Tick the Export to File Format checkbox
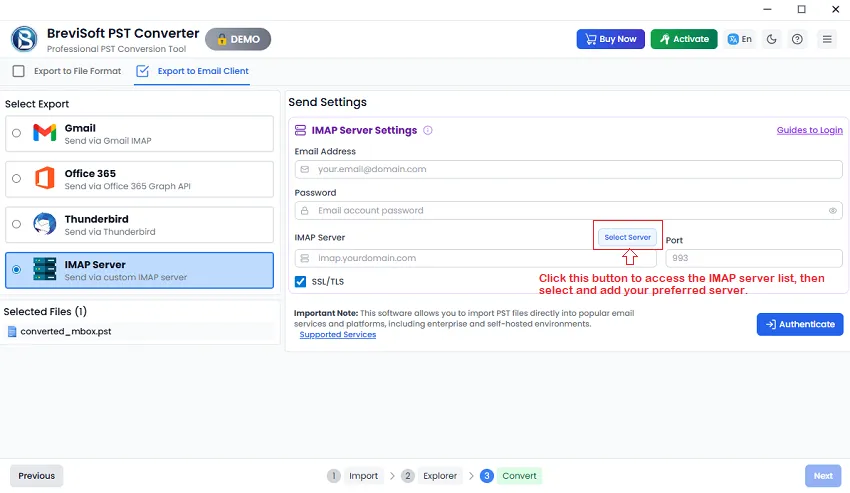Screen dimensions: 850x493 point(18,71)
